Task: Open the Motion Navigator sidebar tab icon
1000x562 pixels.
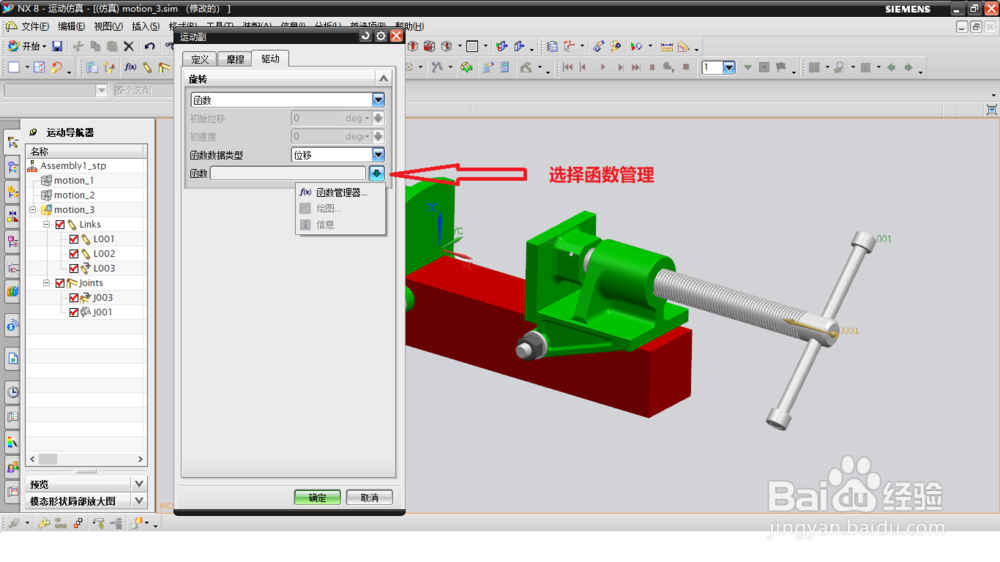Action: [13, 142]
